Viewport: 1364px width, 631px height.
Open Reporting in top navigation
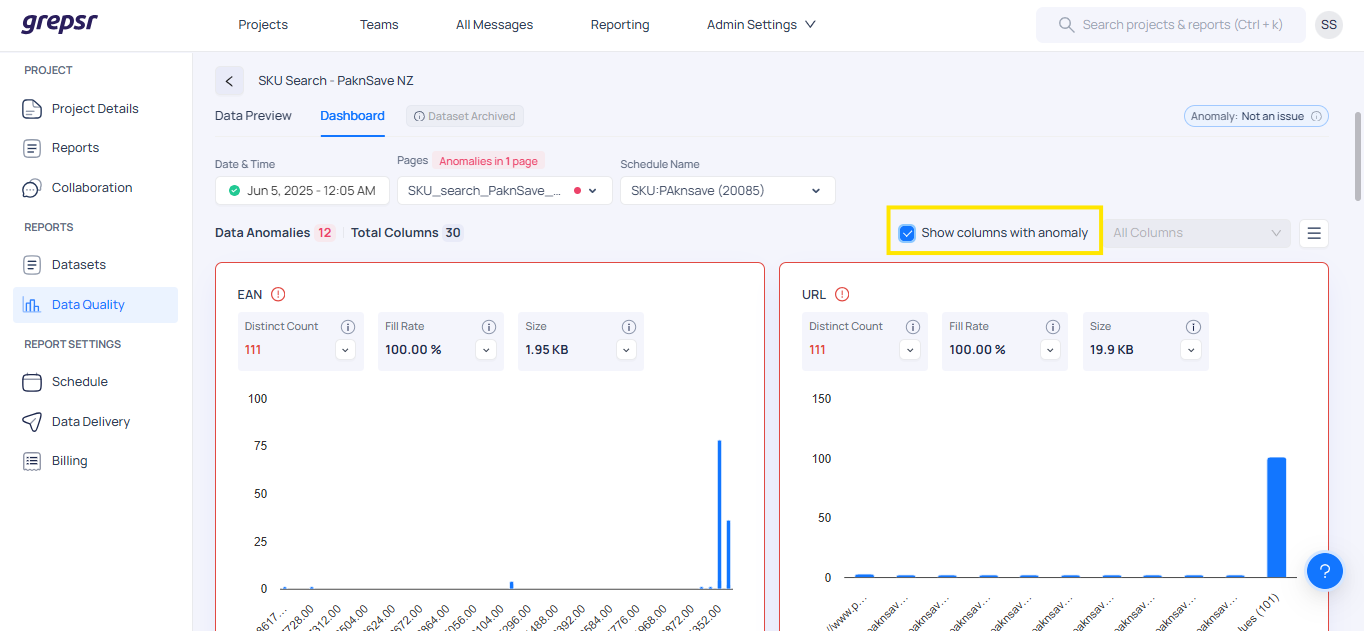point(619,25)
